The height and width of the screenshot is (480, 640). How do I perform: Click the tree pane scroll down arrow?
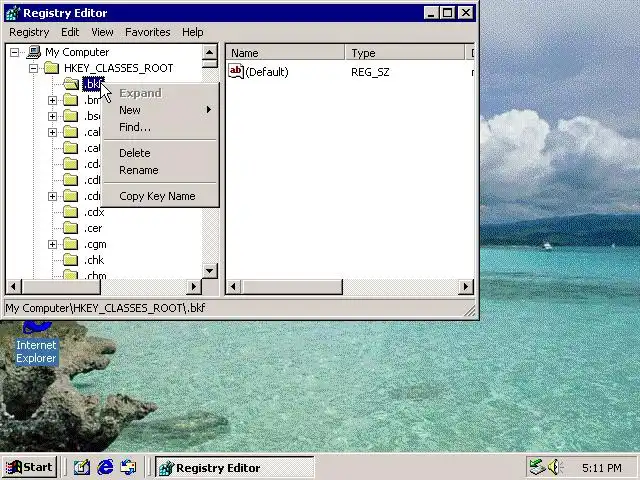click(209, 271)
